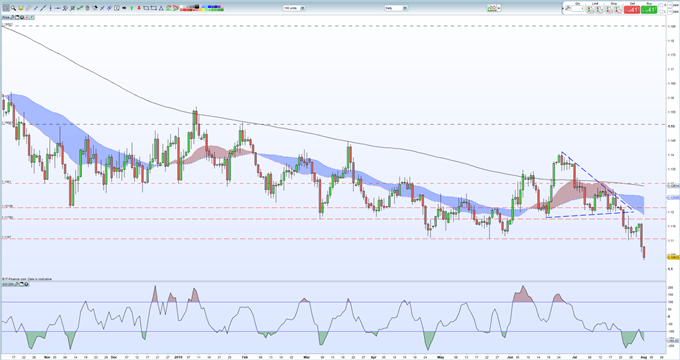680x360 pixels.
Task: Click the green up arrow marker tool
Action: 131,8
